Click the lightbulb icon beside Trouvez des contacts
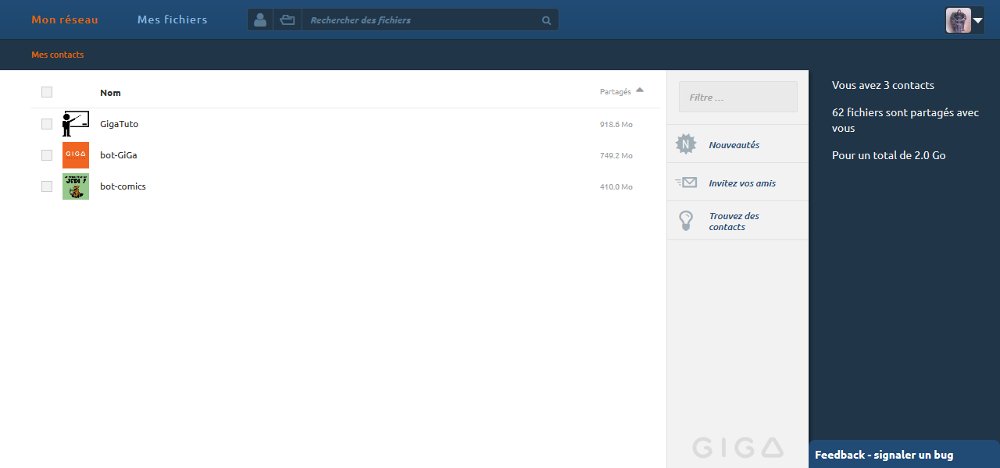 686,221
